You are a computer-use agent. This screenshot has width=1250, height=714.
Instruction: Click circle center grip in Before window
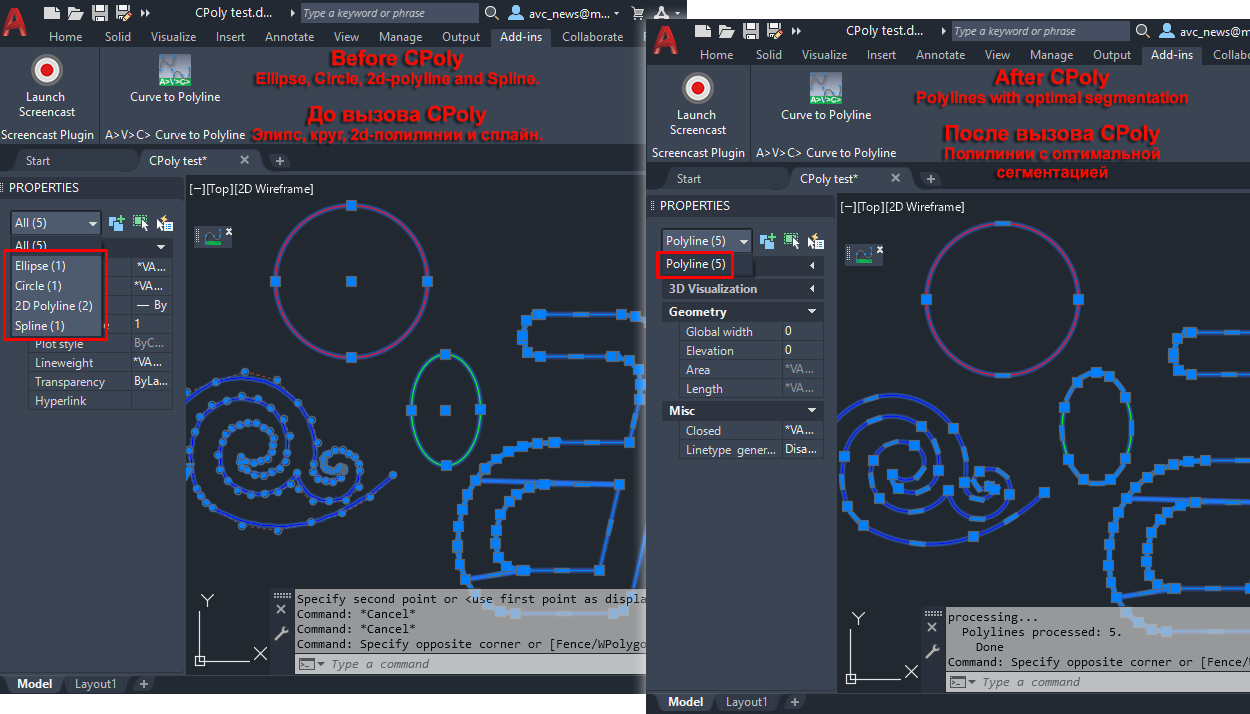click(x=351, y=281)
